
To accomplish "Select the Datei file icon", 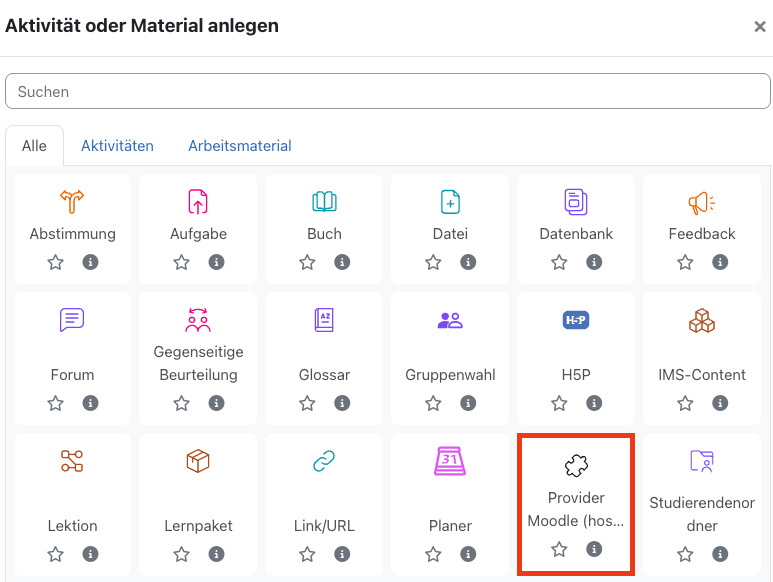I will 450,202.
